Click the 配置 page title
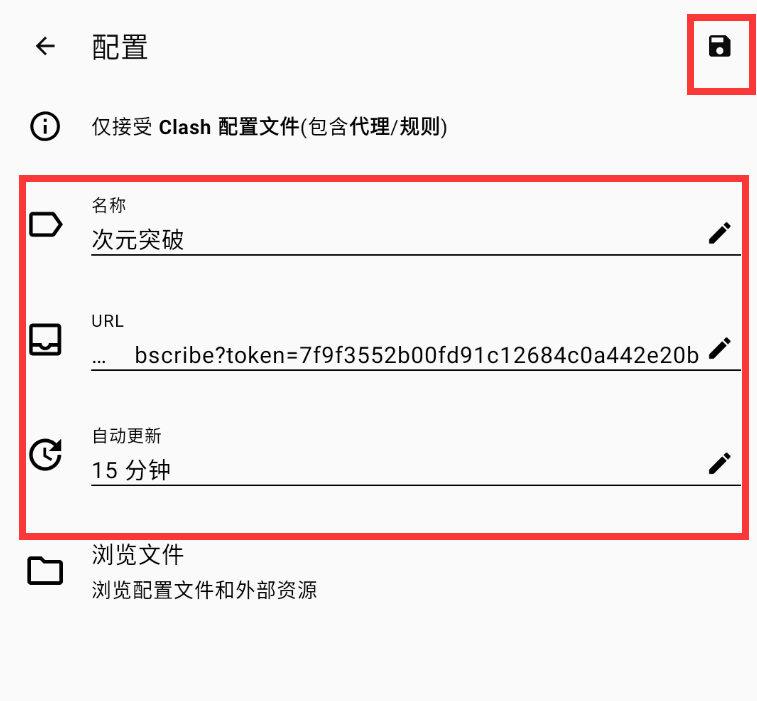Screen dimensions: 757x701 [x=120, y=47]
